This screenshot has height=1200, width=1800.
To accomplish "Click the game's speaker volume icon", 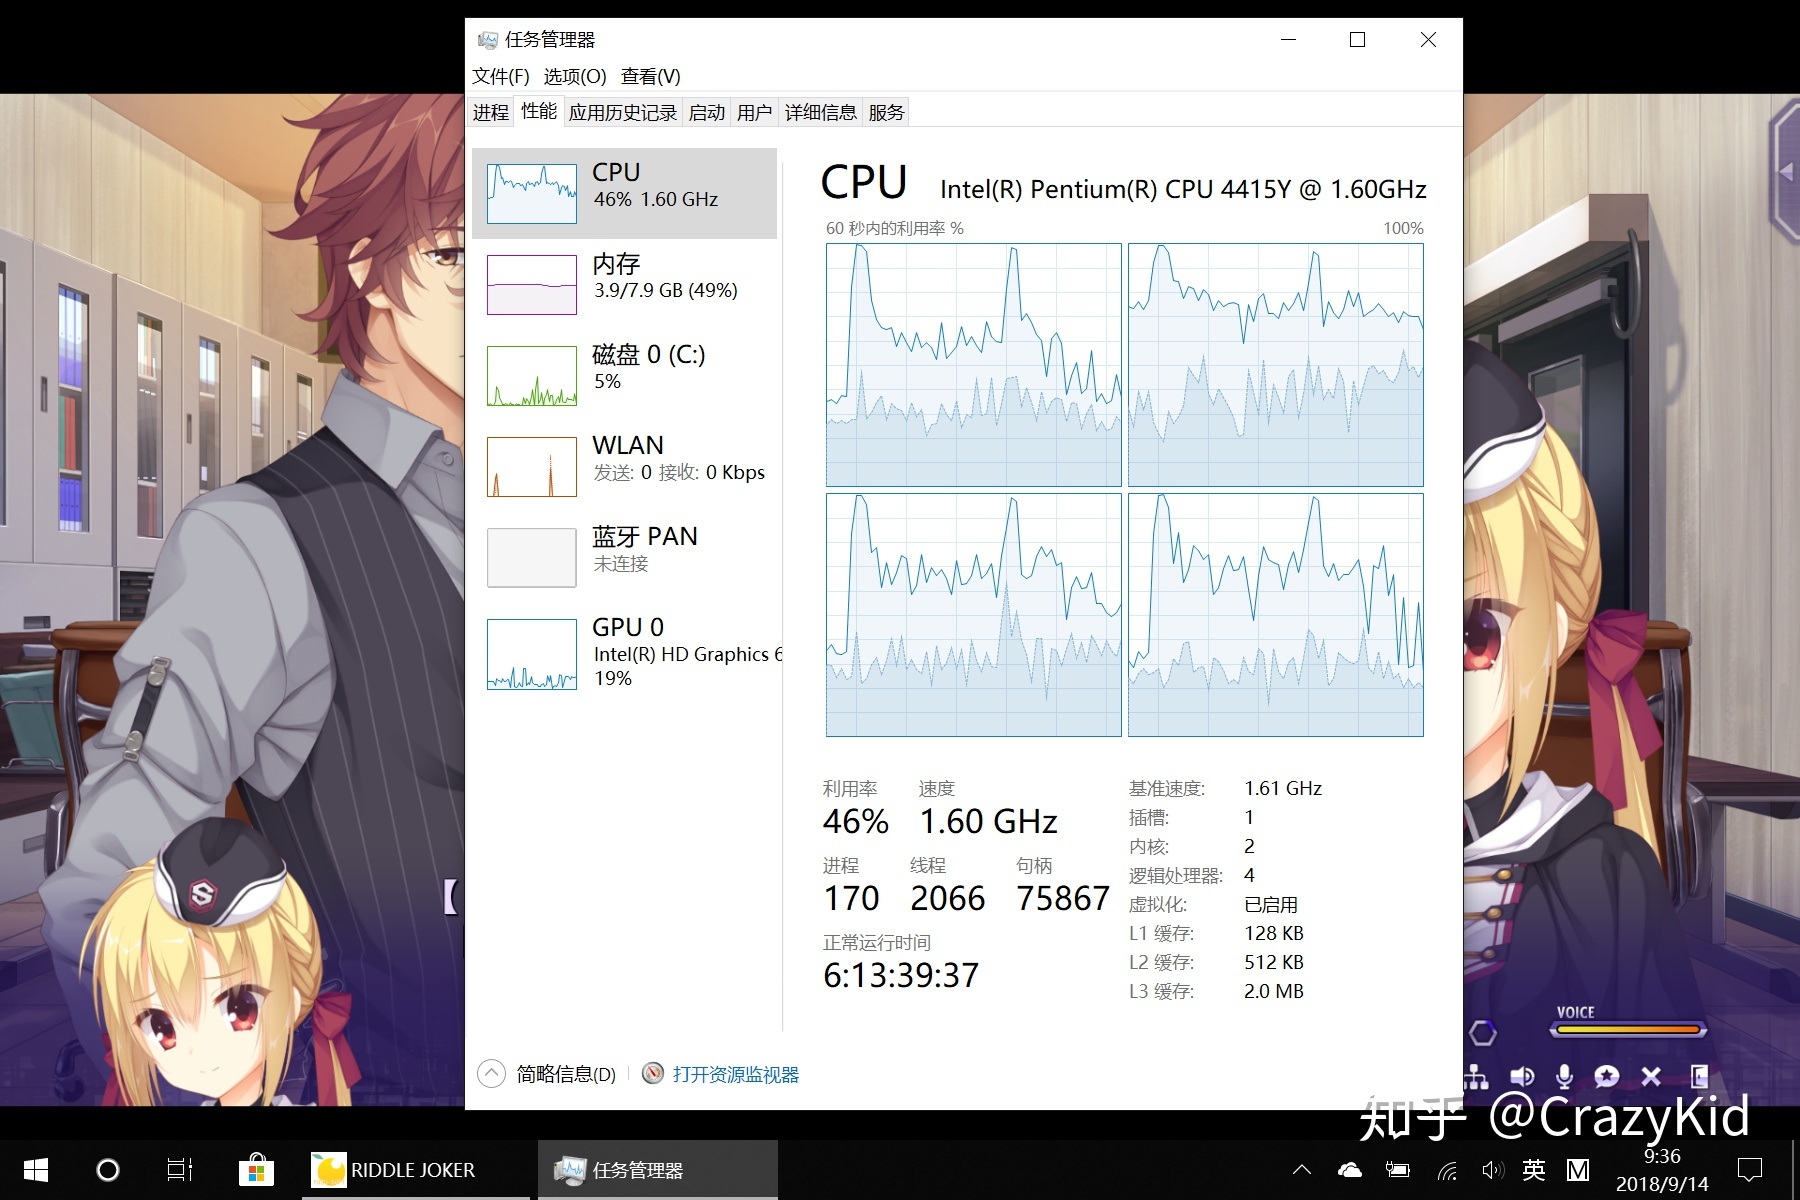I will click(x=1521, y=1077).
